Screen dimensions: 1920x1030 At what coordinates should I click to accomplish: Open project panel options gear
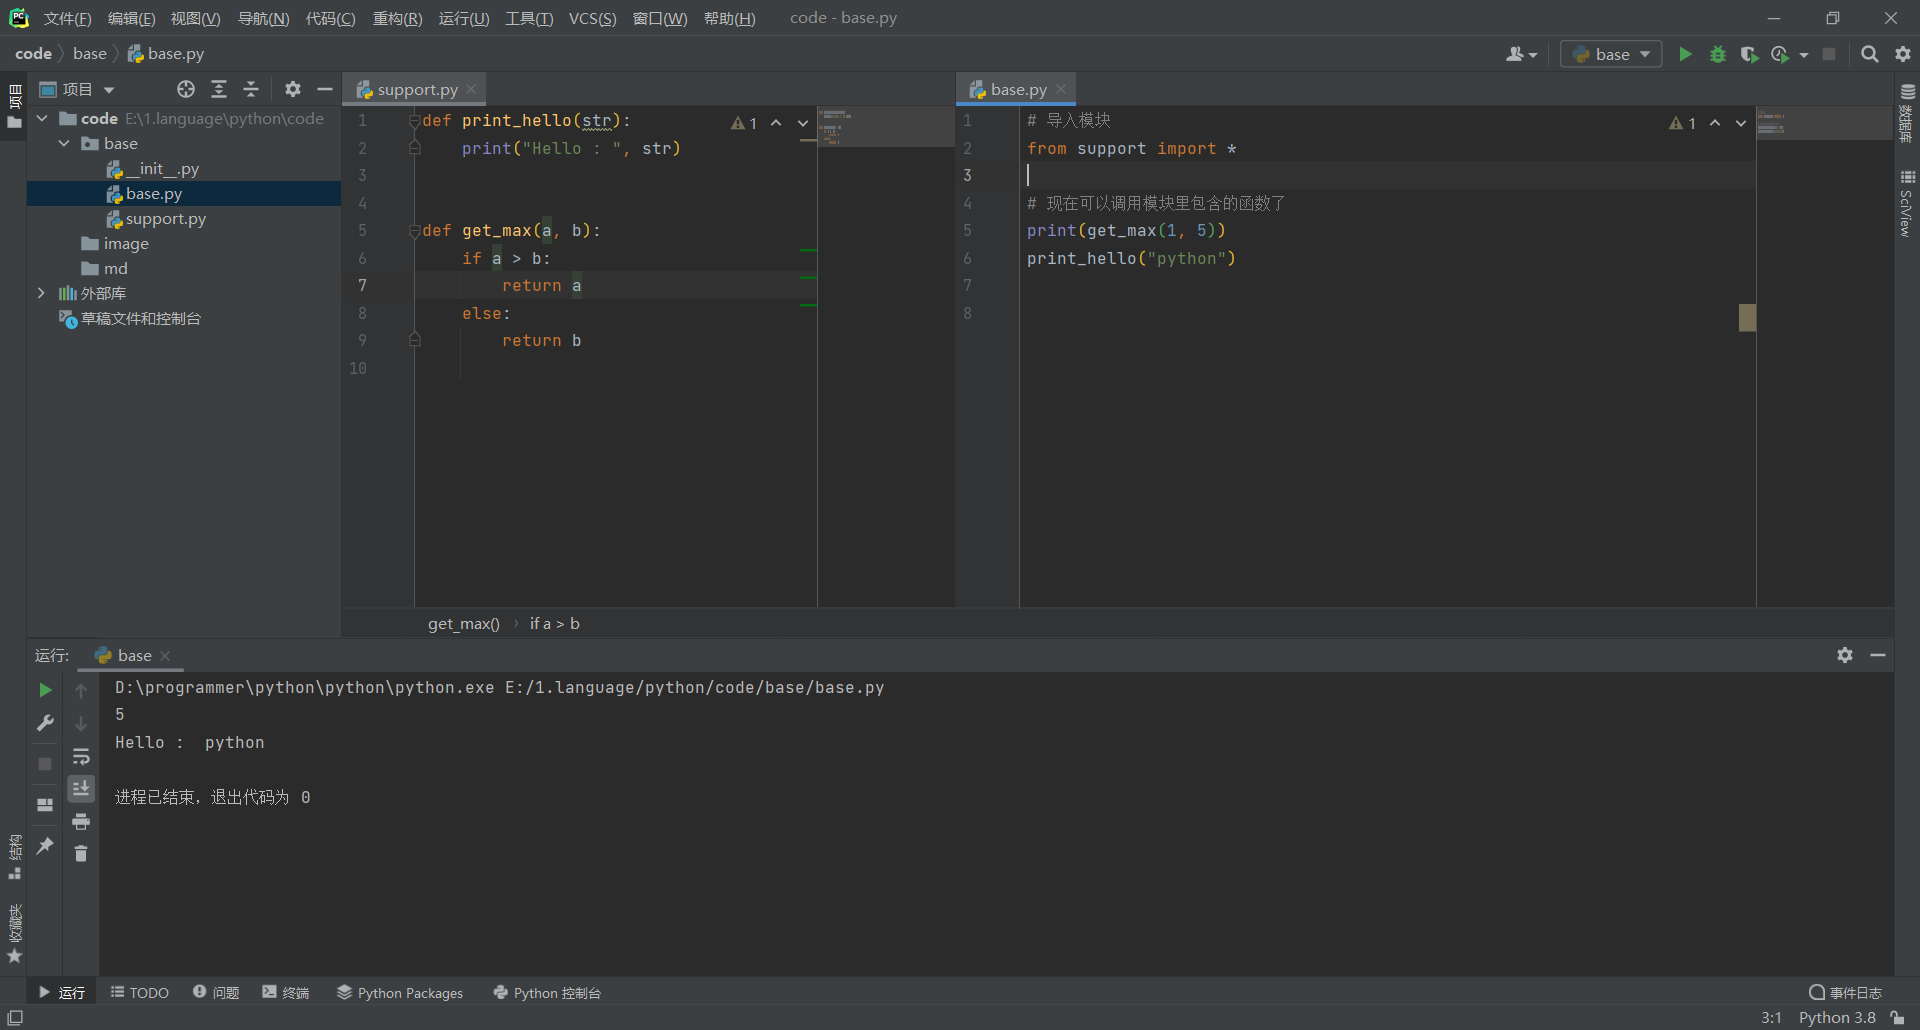[292, 89]
